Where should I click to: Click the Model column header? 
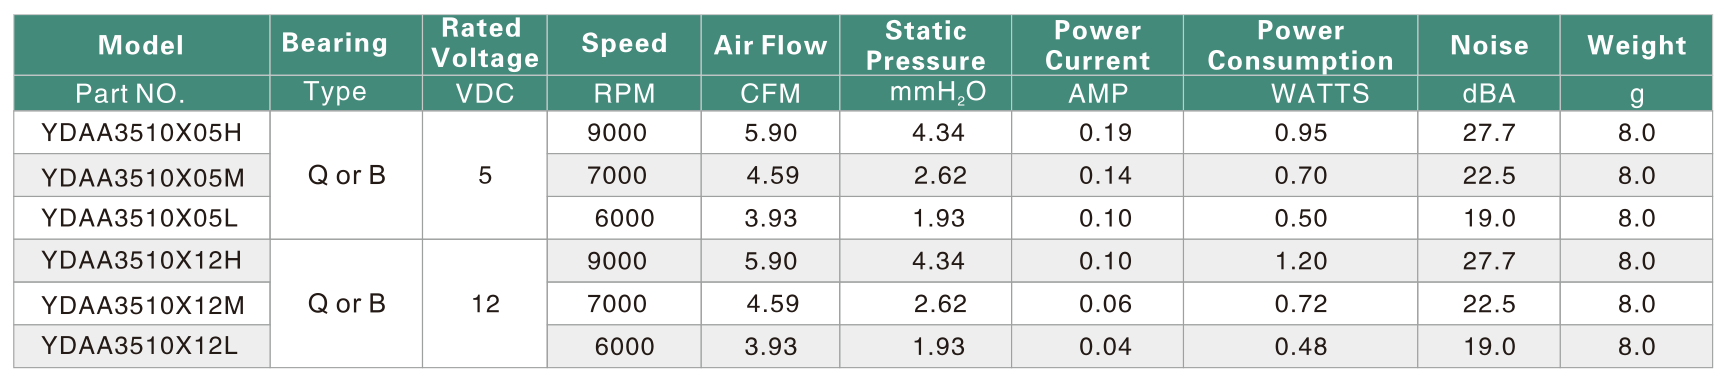click(x=141, y=45)
